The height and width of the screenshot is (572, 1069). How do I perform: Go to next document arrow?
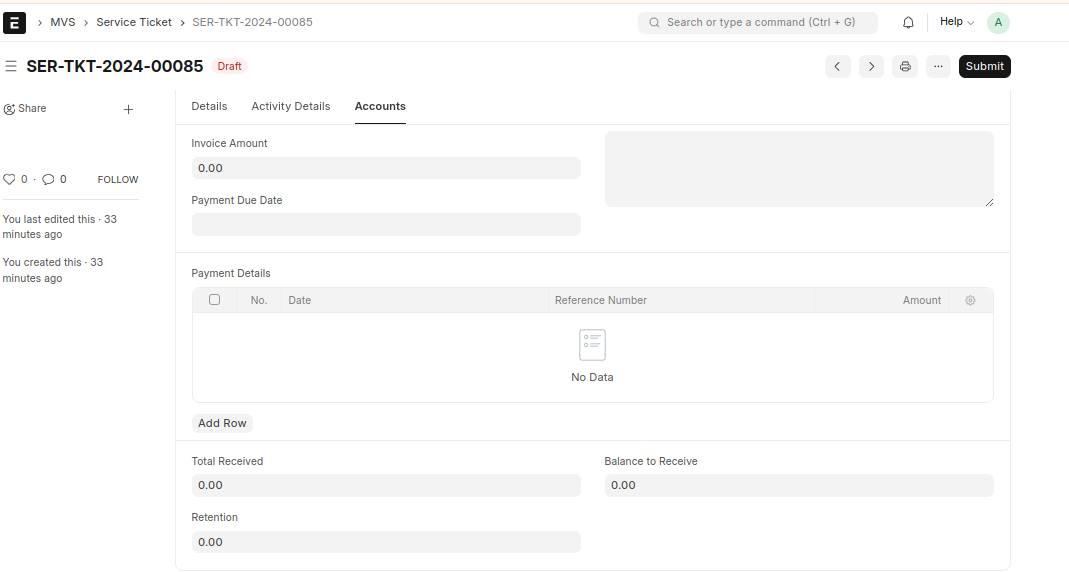(871, 66)
